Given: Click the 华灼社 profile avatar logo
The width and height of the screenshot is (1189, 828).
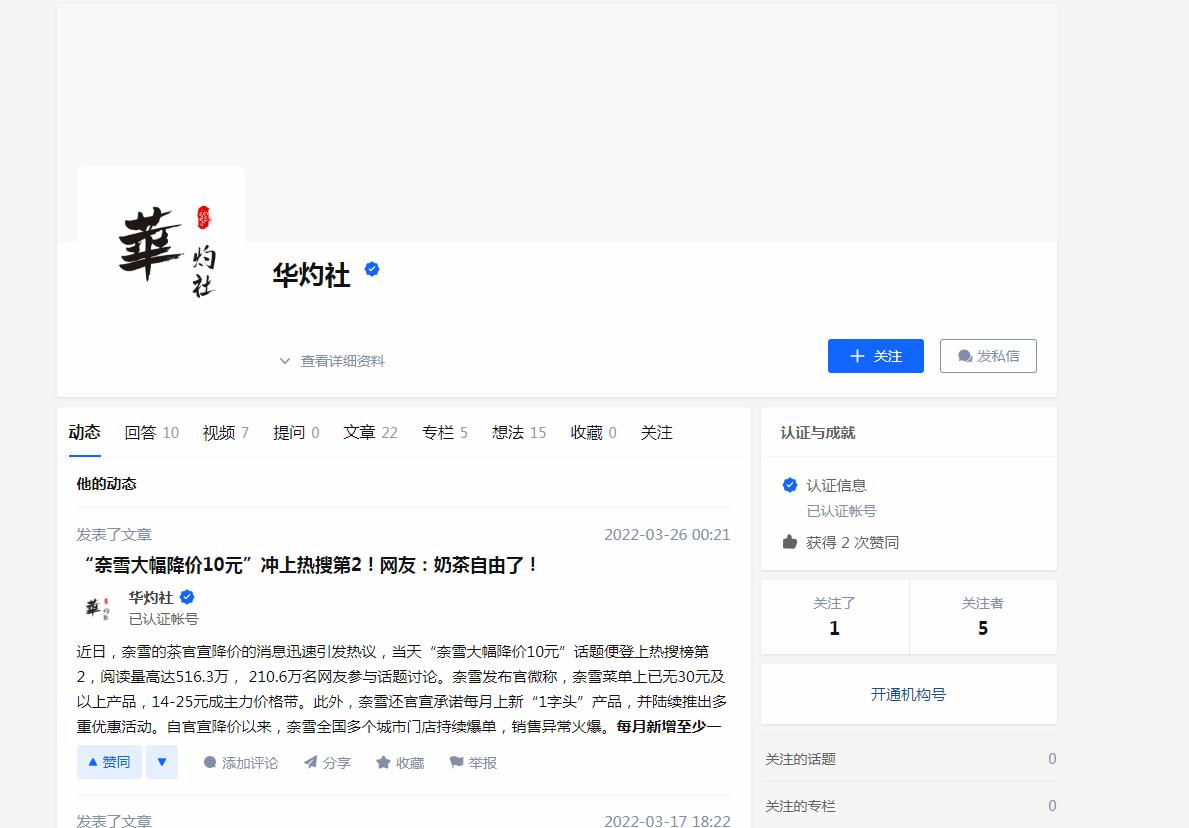Looking at the screenshot, I should point(161,250).
